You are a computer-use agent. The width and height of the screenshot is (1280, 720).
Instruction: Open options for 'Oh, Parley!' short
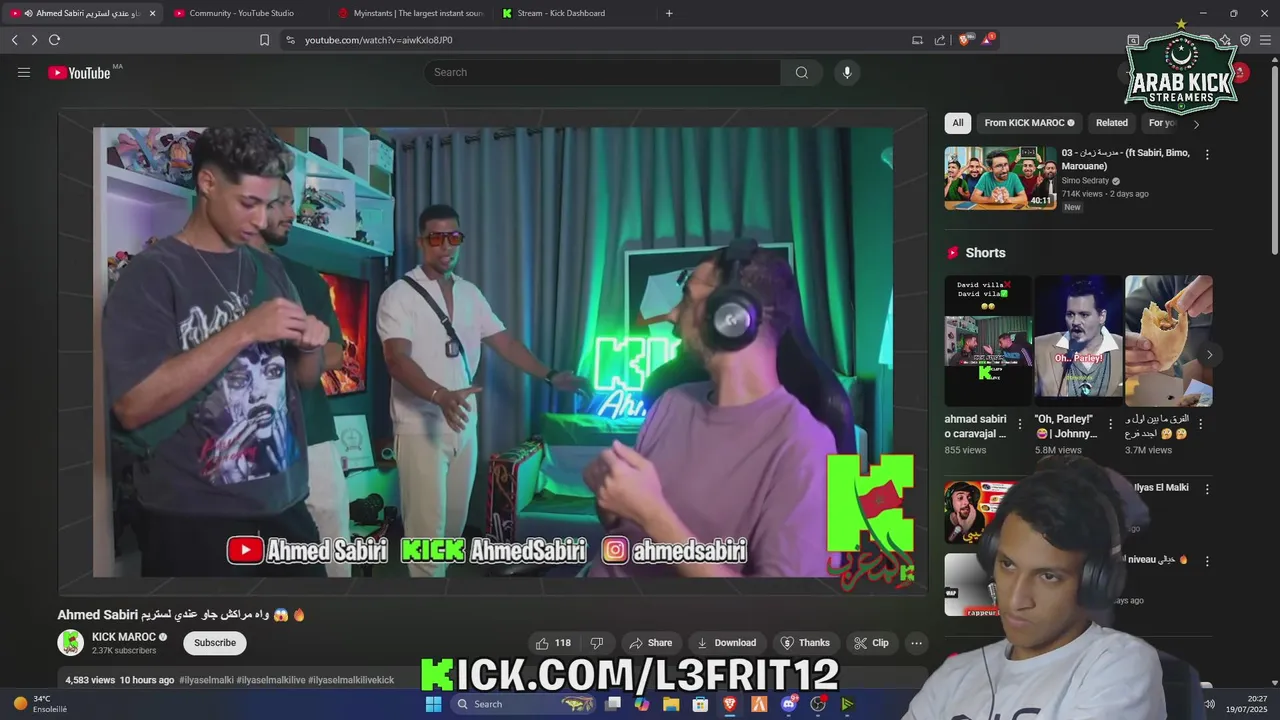click(1110, 424)
